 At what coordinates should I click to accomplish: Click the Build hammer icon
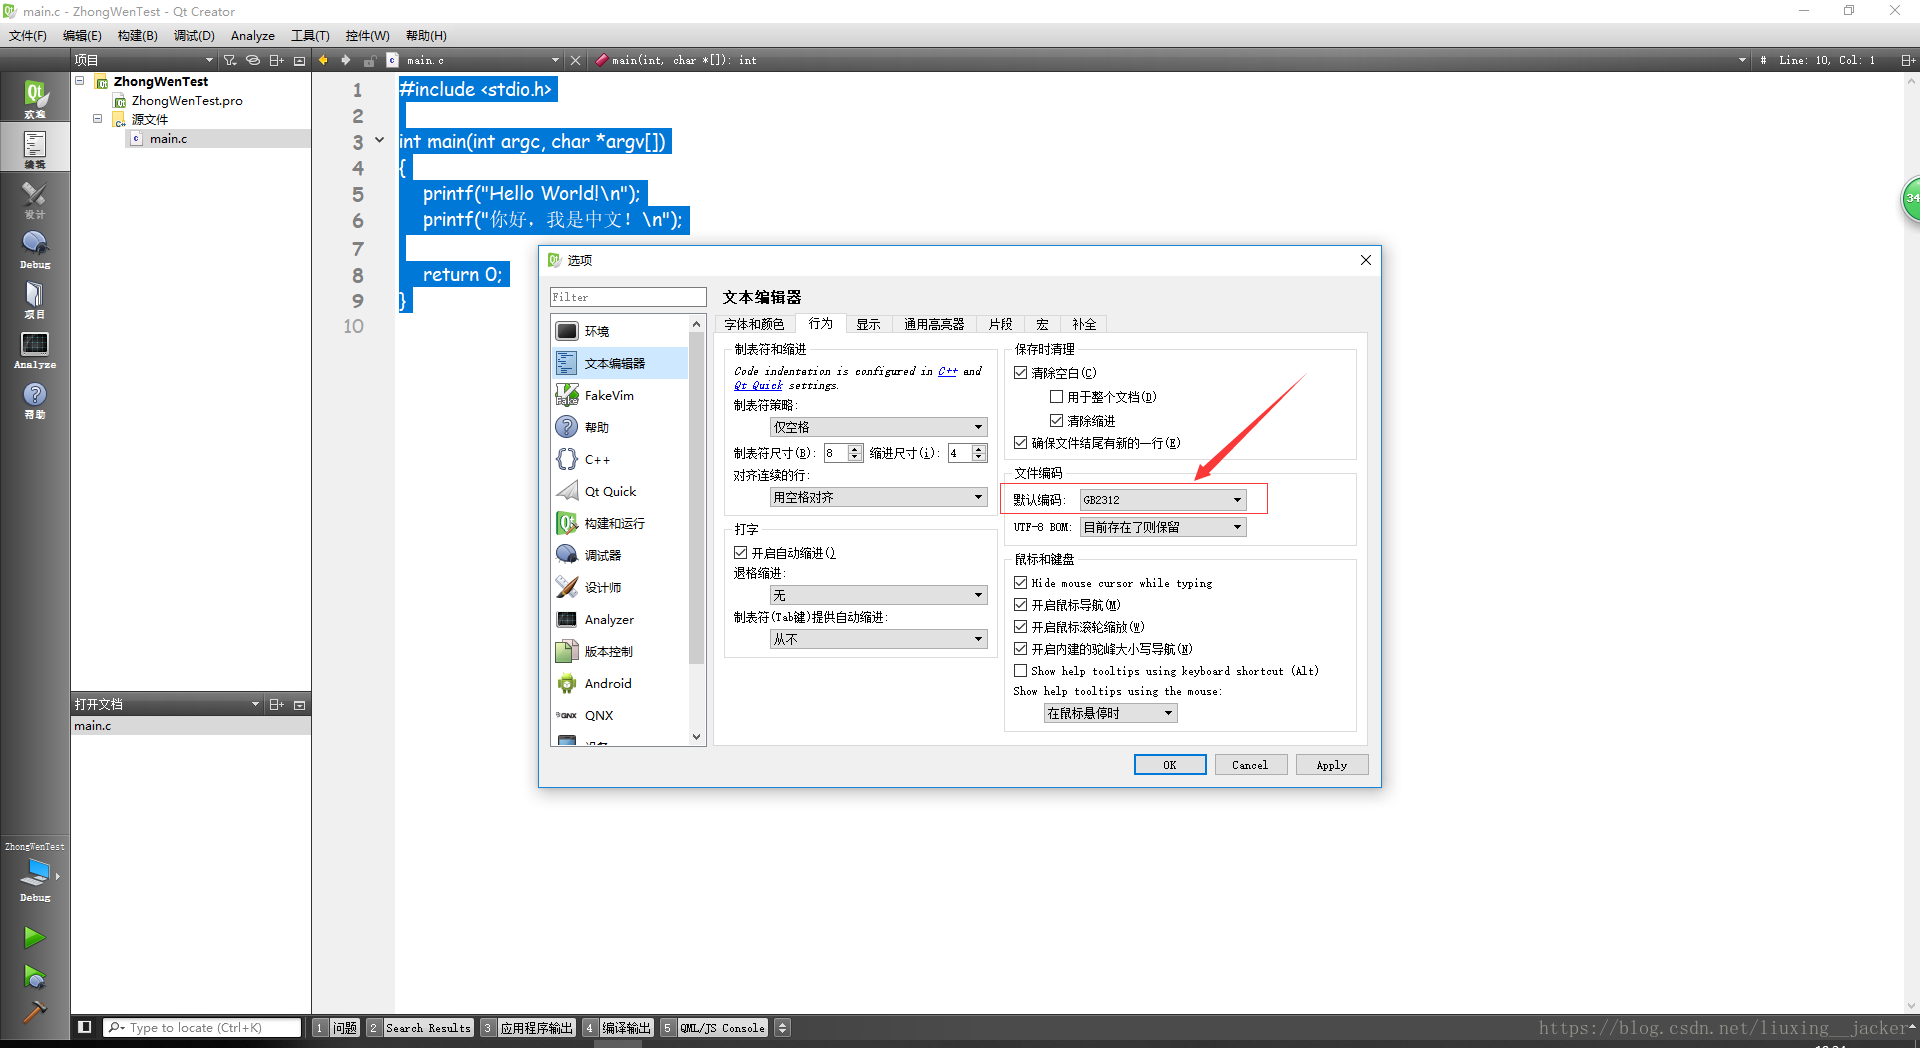(x=34, y=1012)
